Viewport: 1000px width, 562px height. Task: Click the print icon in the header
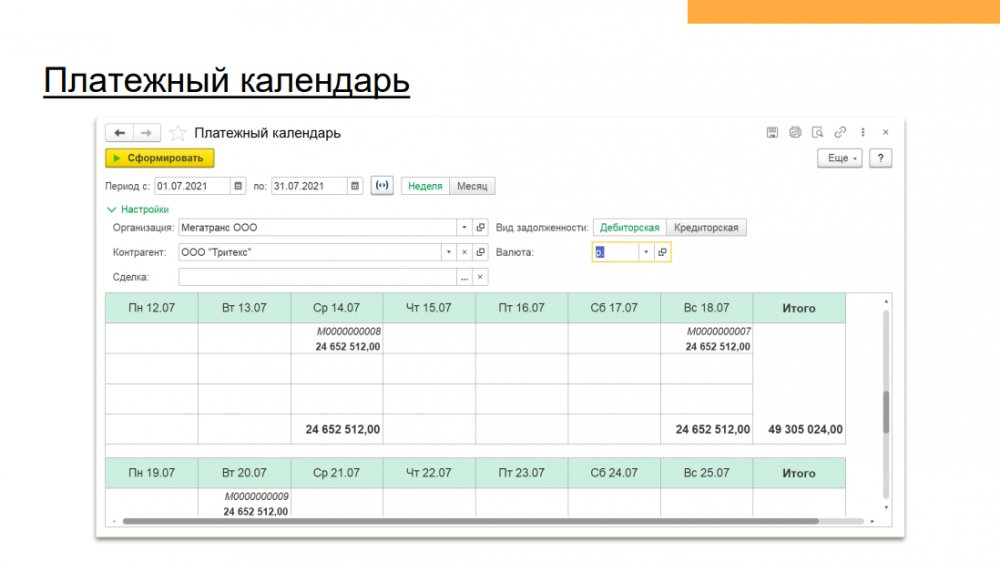point(795,132)
